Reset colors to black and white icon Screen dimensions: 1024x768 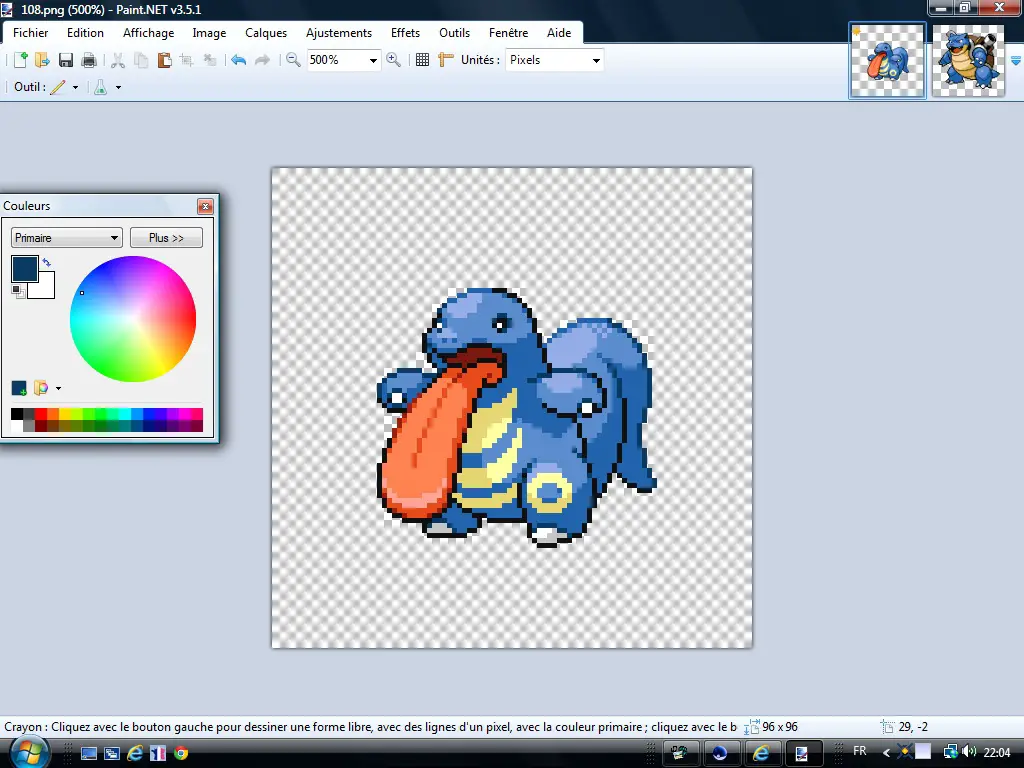18,291
